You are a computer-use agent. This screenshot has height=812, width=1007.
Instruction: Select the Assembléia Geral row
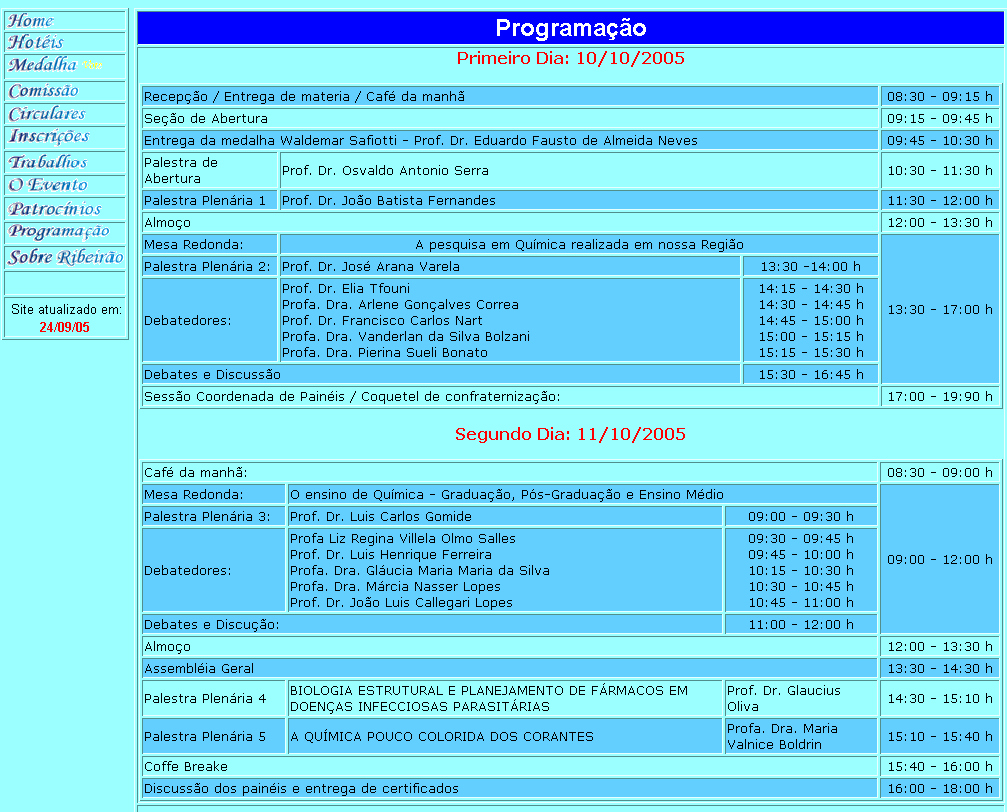pos(510,668)
